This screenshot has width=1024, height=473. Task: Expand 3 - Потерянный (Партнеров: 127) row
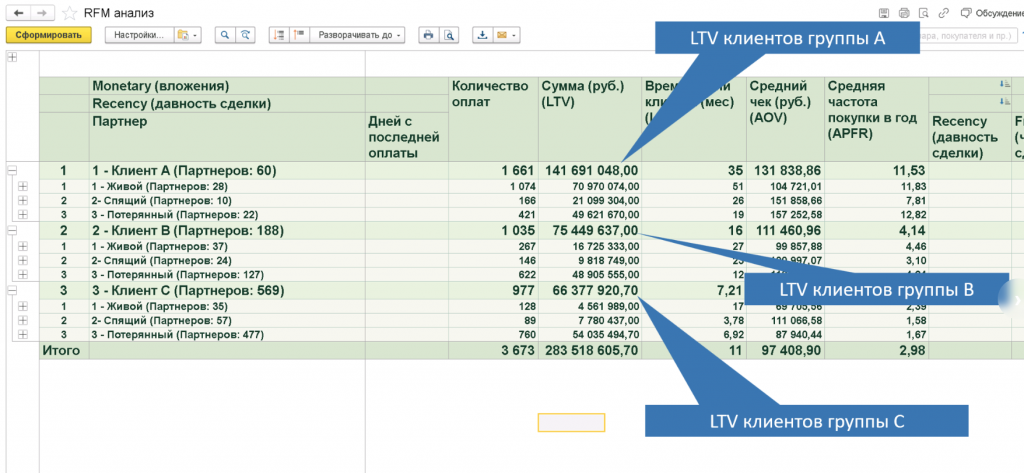click(24, 274)
